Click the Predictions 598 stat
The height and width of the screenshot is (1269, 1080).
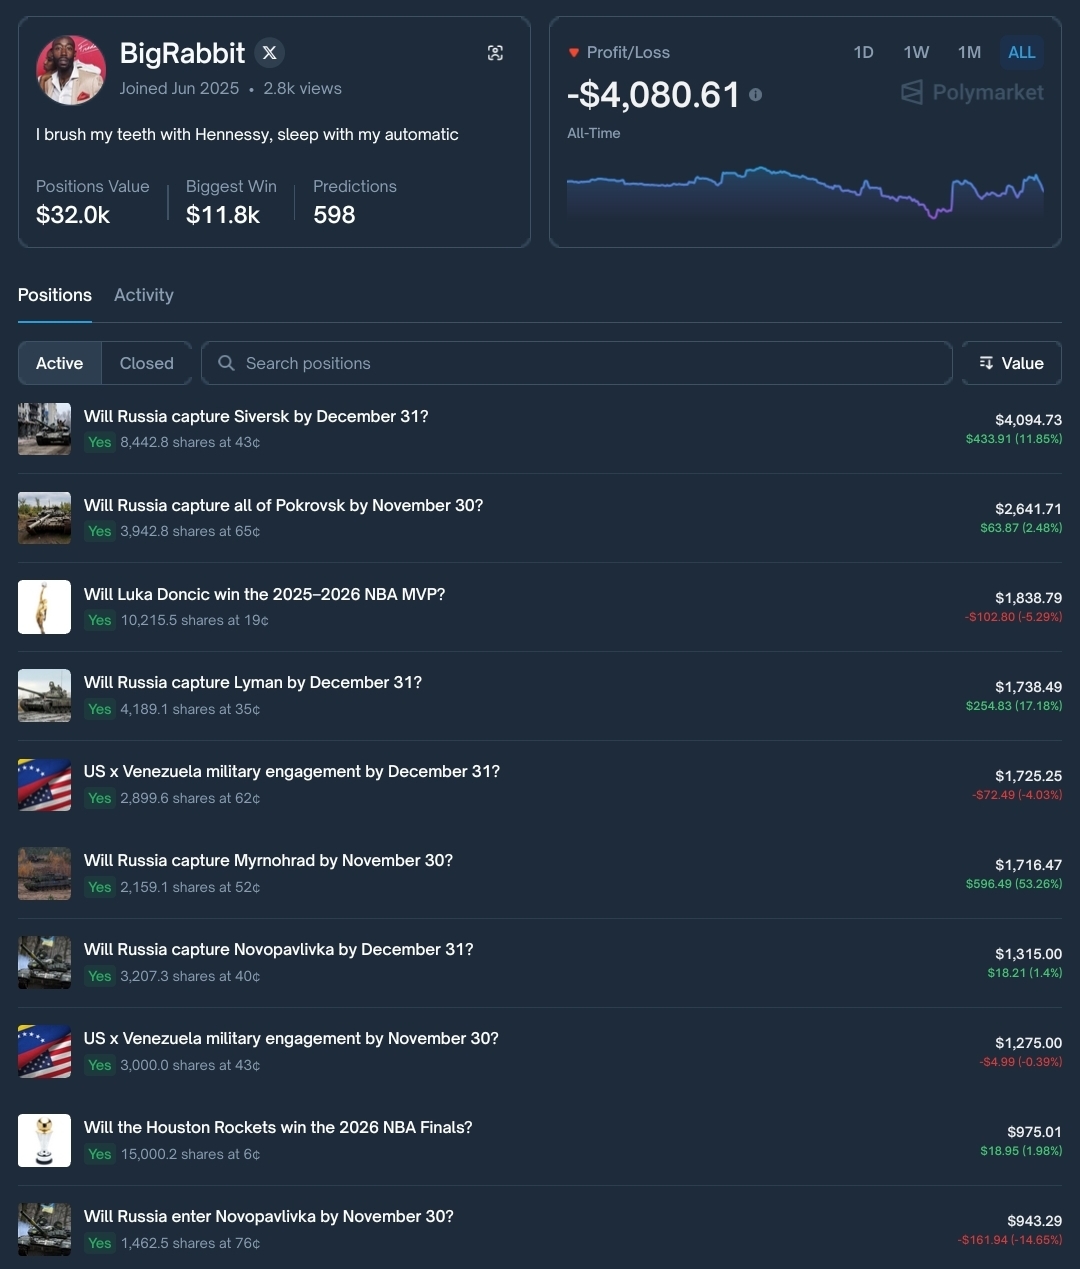coord(355,202)
